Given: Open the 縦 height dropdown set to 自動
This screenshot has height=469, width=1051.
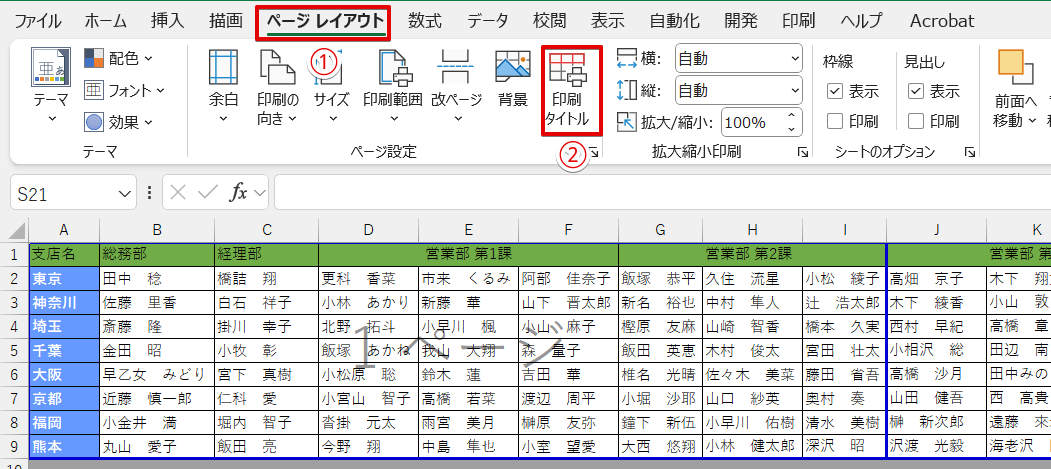Looking at the screenshot, I should tap(739, 90).
